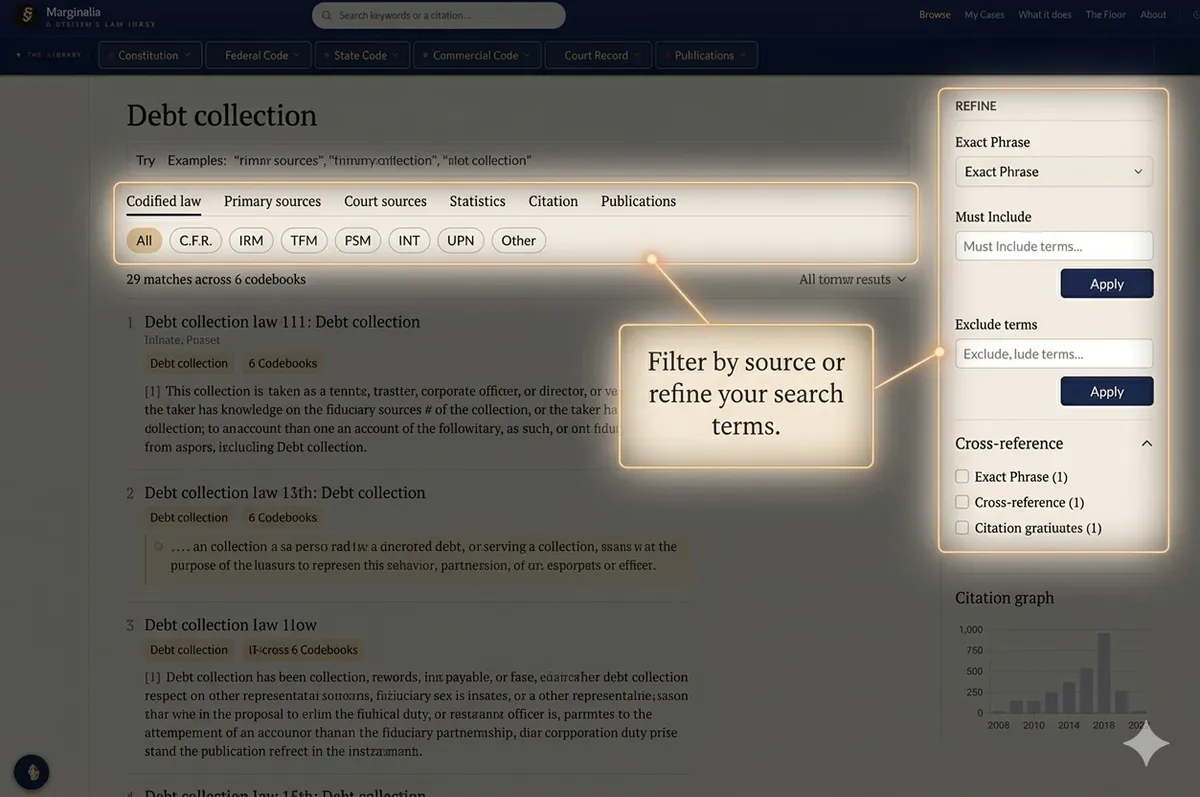Expand the Court Record menu
Screen dimensions: 1200x797
(598, 56)
